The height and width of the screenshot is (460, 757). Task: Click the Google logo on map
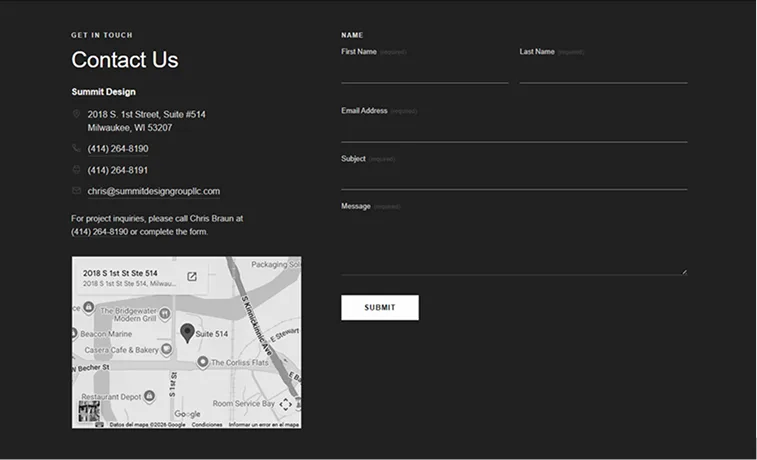(x=187, y=414)
